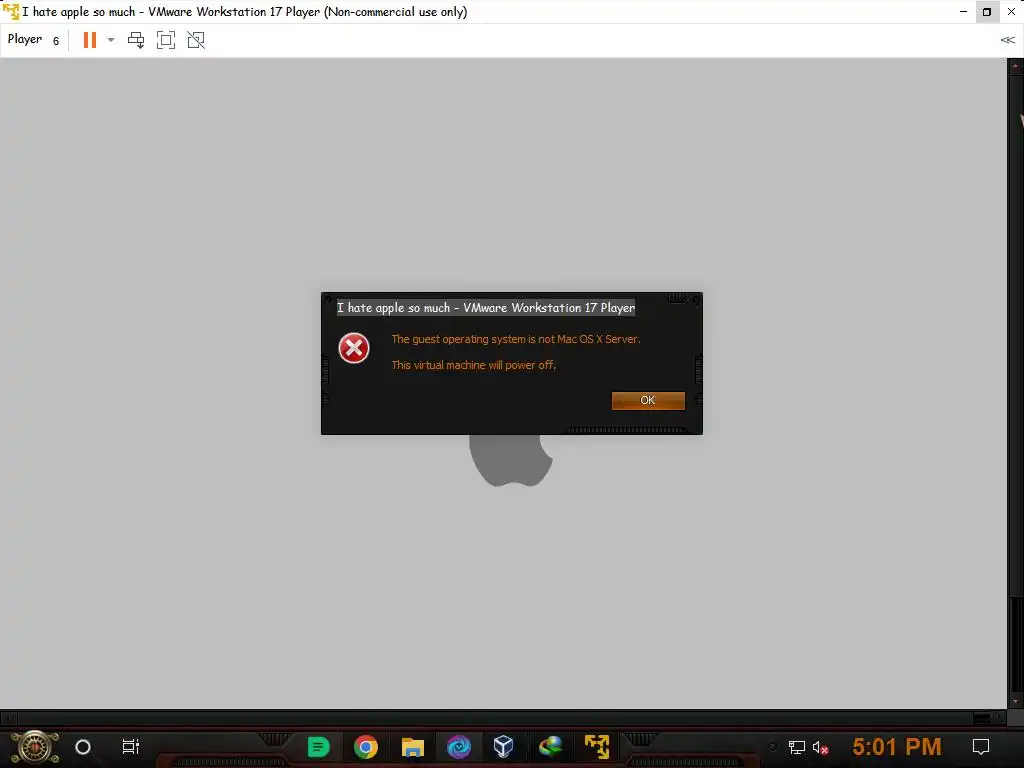
Task: Minimize the VMware Player window
Action: (x=963, y=12)
